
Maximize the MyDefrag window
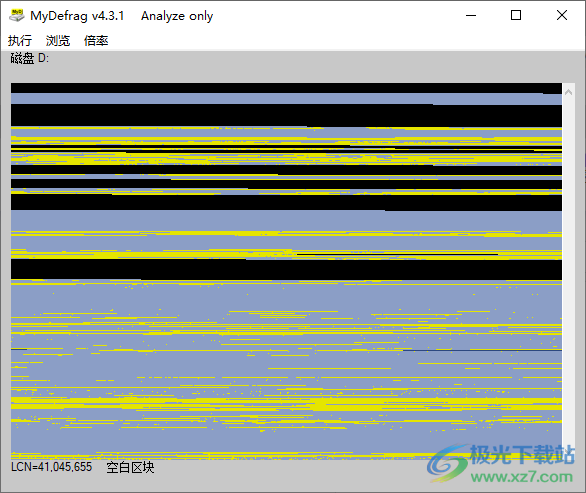[x=516, y=16]
